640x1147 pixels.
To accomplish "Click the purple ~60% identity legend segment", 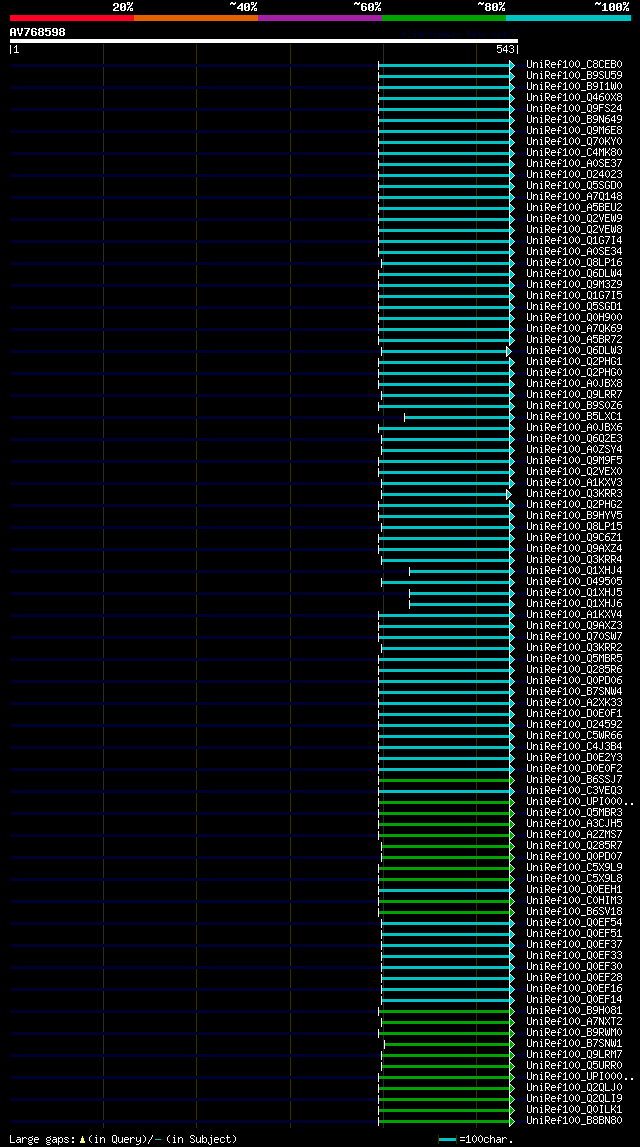I will pyautogui.click(x=320, y=18).
